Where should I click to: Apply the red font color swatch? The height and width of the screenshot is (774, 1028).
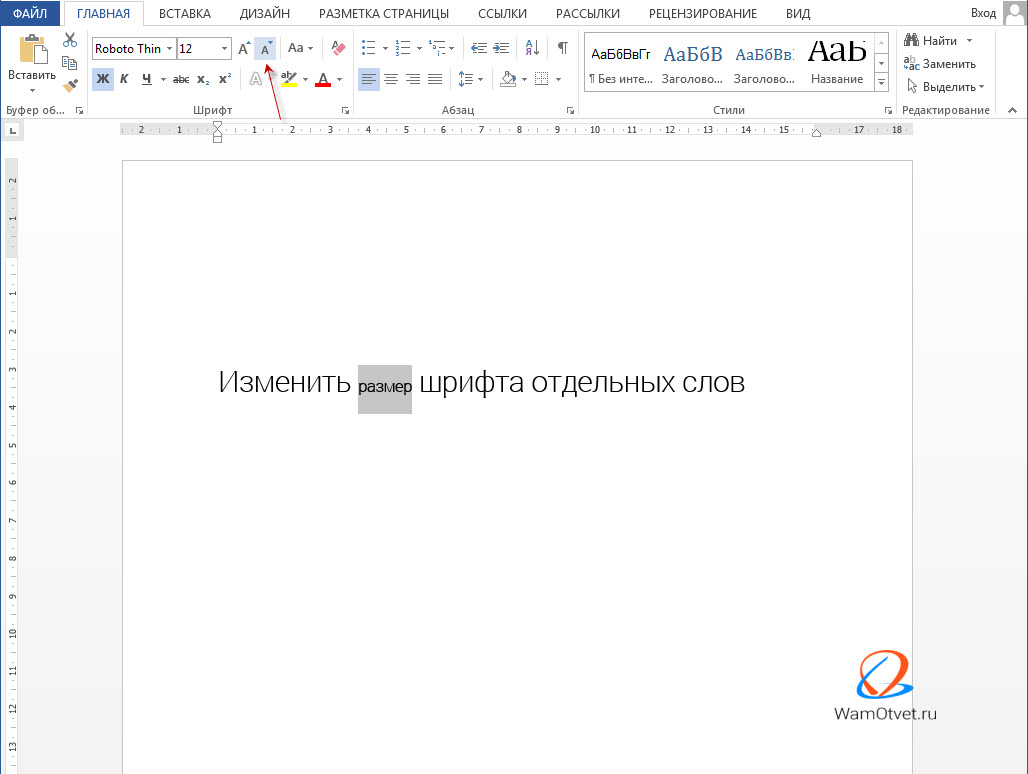[x=323, y=79]
